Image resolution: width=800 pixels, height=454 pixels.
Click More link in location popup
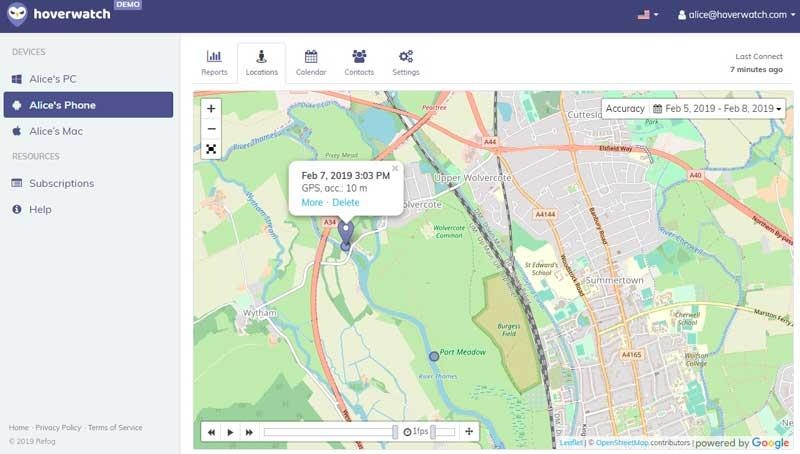tap(312, 203)
